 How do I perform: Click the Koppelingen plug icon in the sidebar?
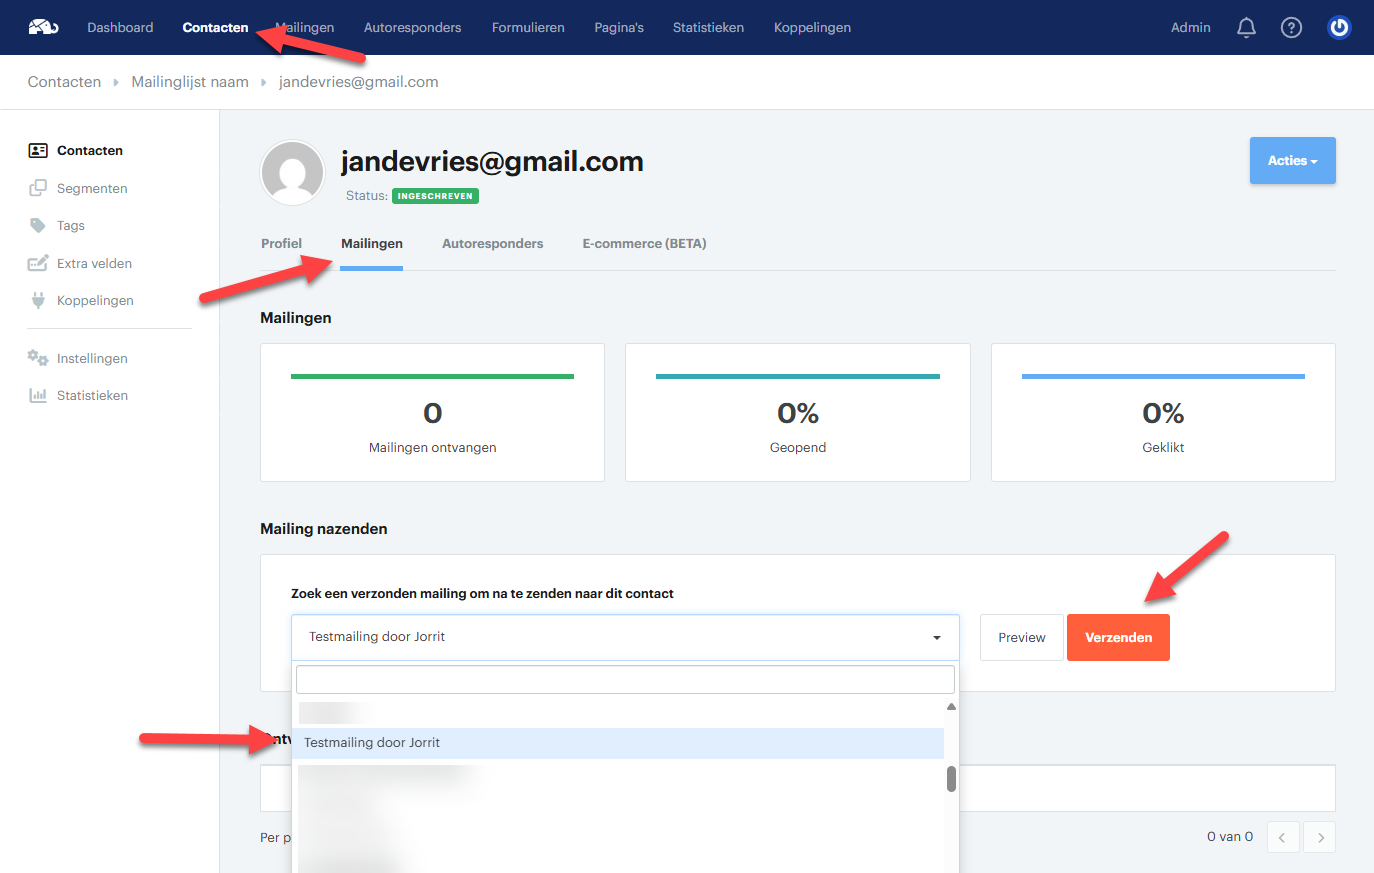[x=38, y=300]
